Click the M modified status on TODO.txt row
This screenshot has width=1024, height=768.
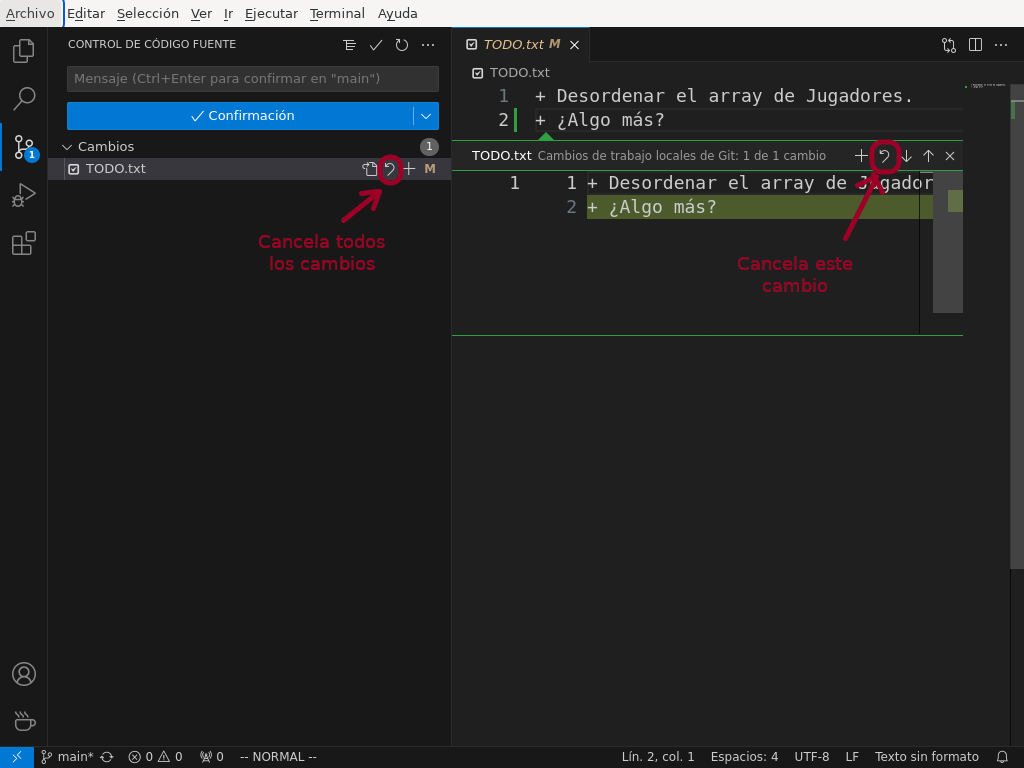[x=430, y=169]
